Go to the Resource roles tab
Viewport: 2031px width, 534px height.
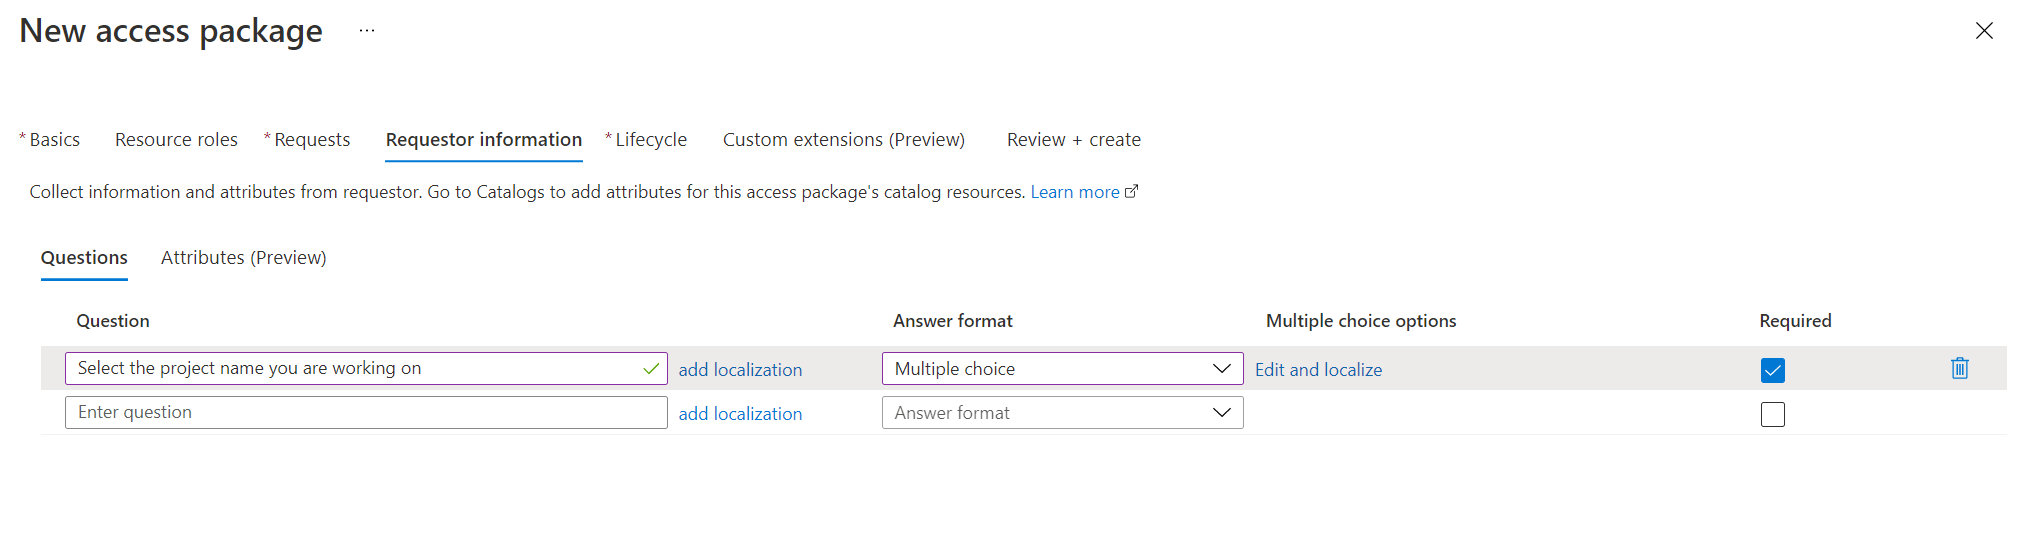click(176, 140)
